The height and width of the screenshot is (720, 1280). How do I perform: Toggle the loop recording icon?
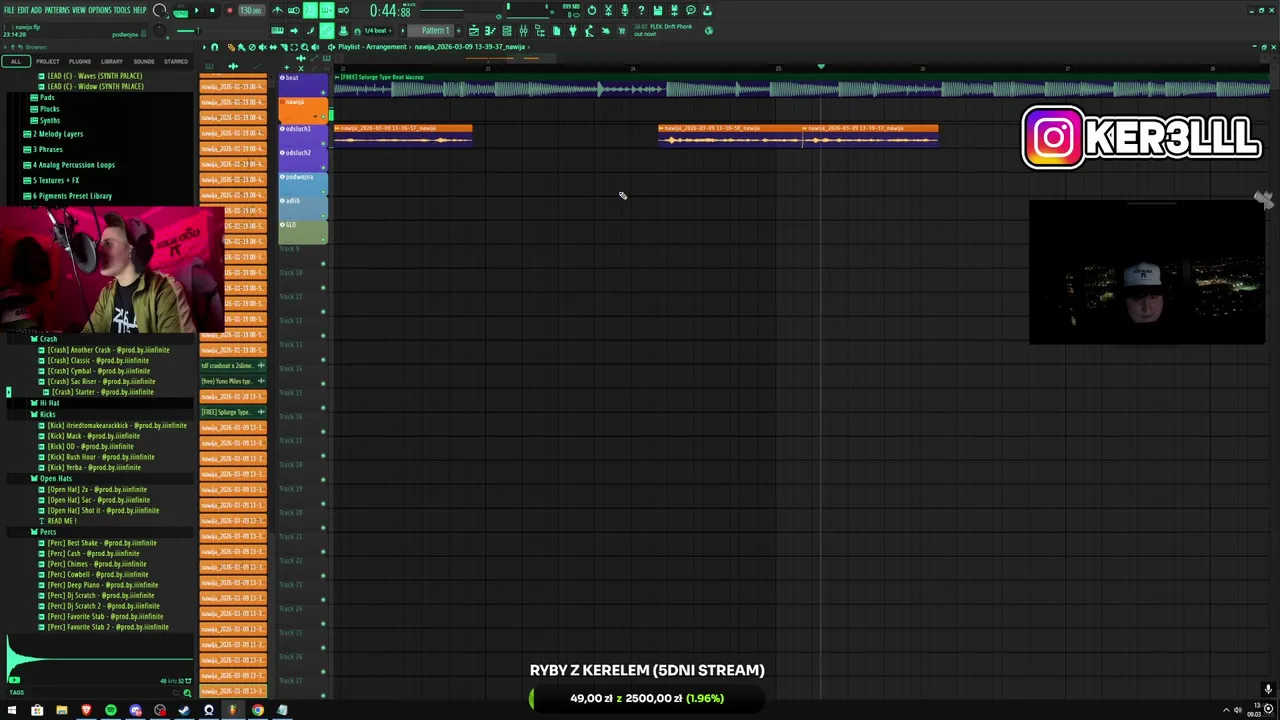pyautogui.click(x=343, y=10)
